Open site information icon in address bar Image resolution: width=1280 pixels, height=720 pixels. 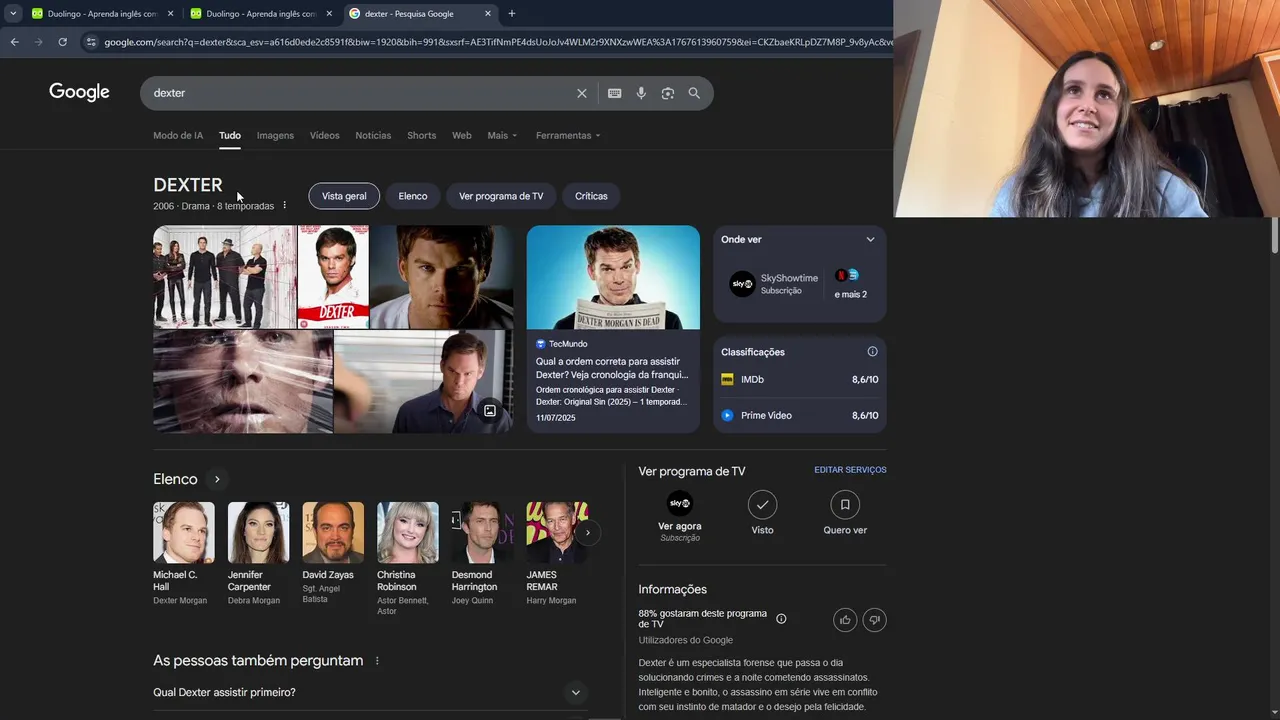[x=91, y=42]
